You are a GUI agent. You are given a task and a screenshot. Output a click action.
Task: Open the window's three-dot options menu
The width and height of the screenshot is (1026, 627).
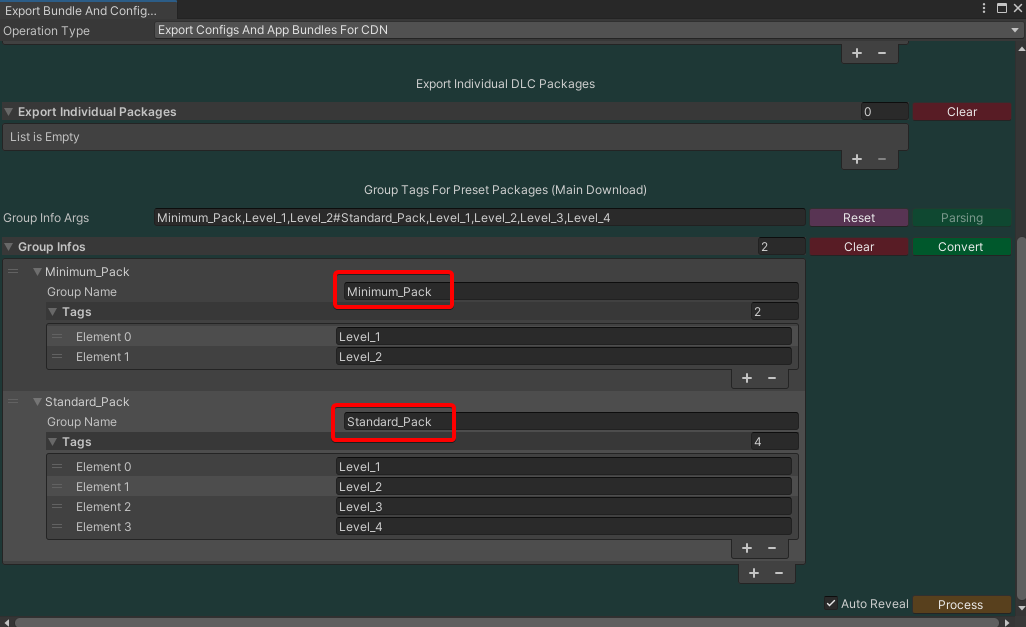pyautogui.click(x=983, y=9)
